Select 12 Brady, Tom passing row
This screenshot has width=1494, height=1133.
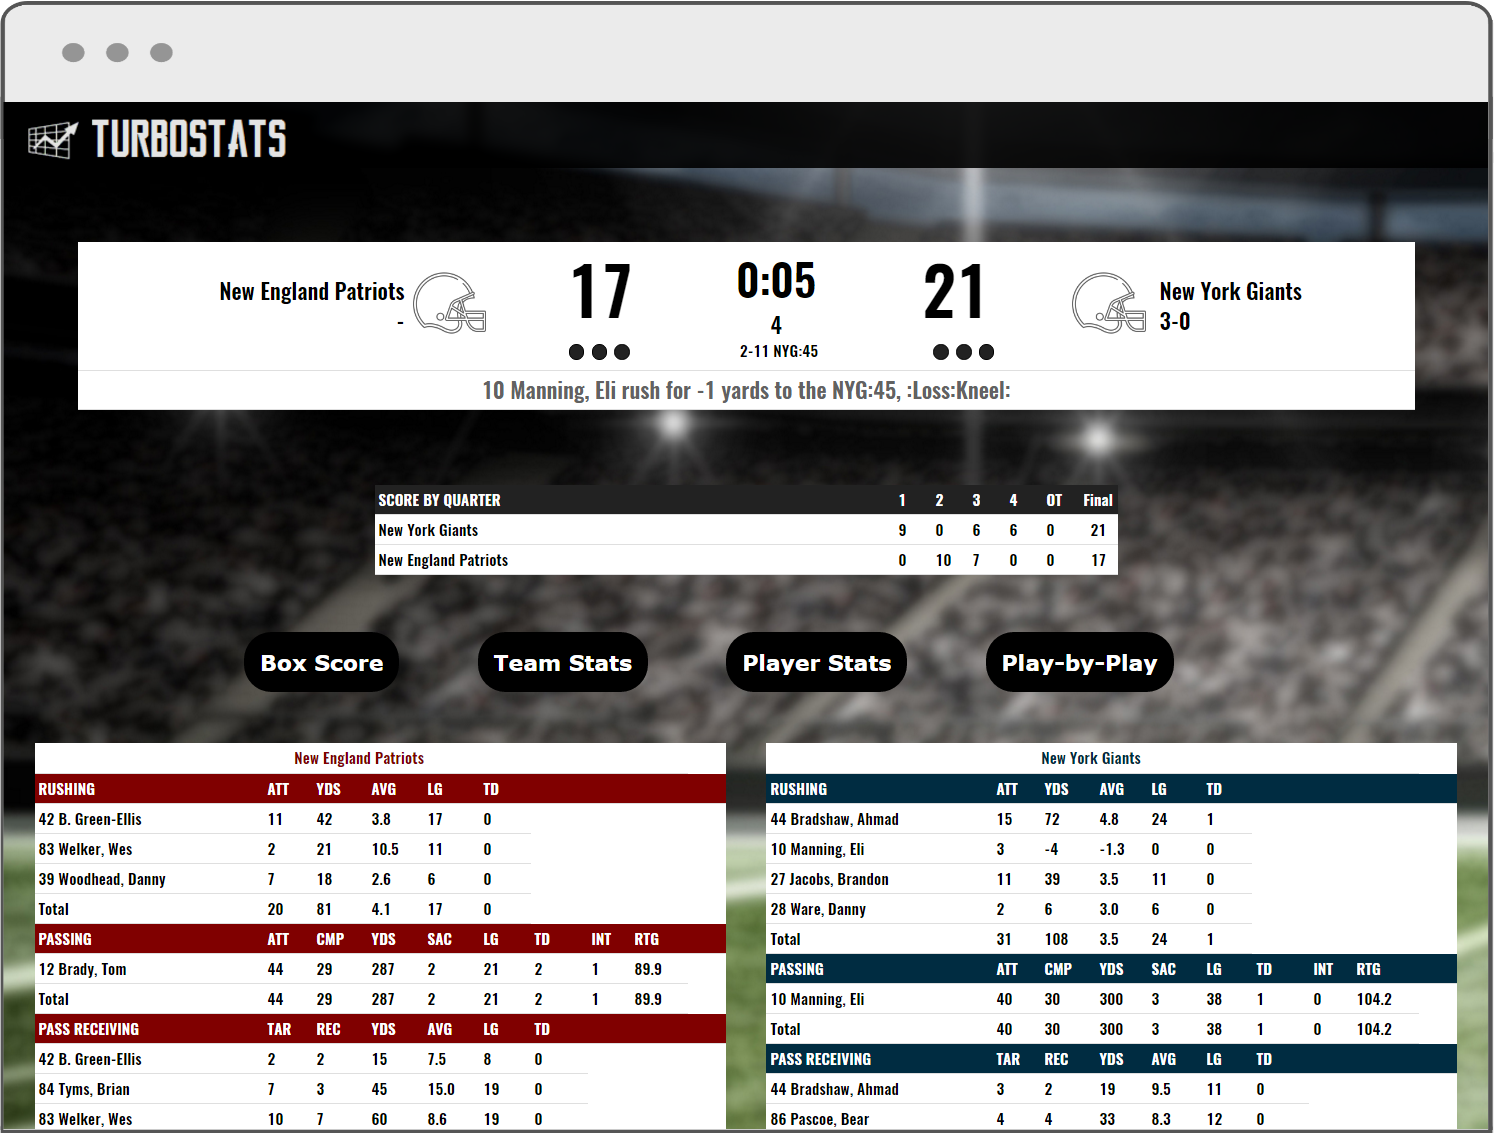360,969
